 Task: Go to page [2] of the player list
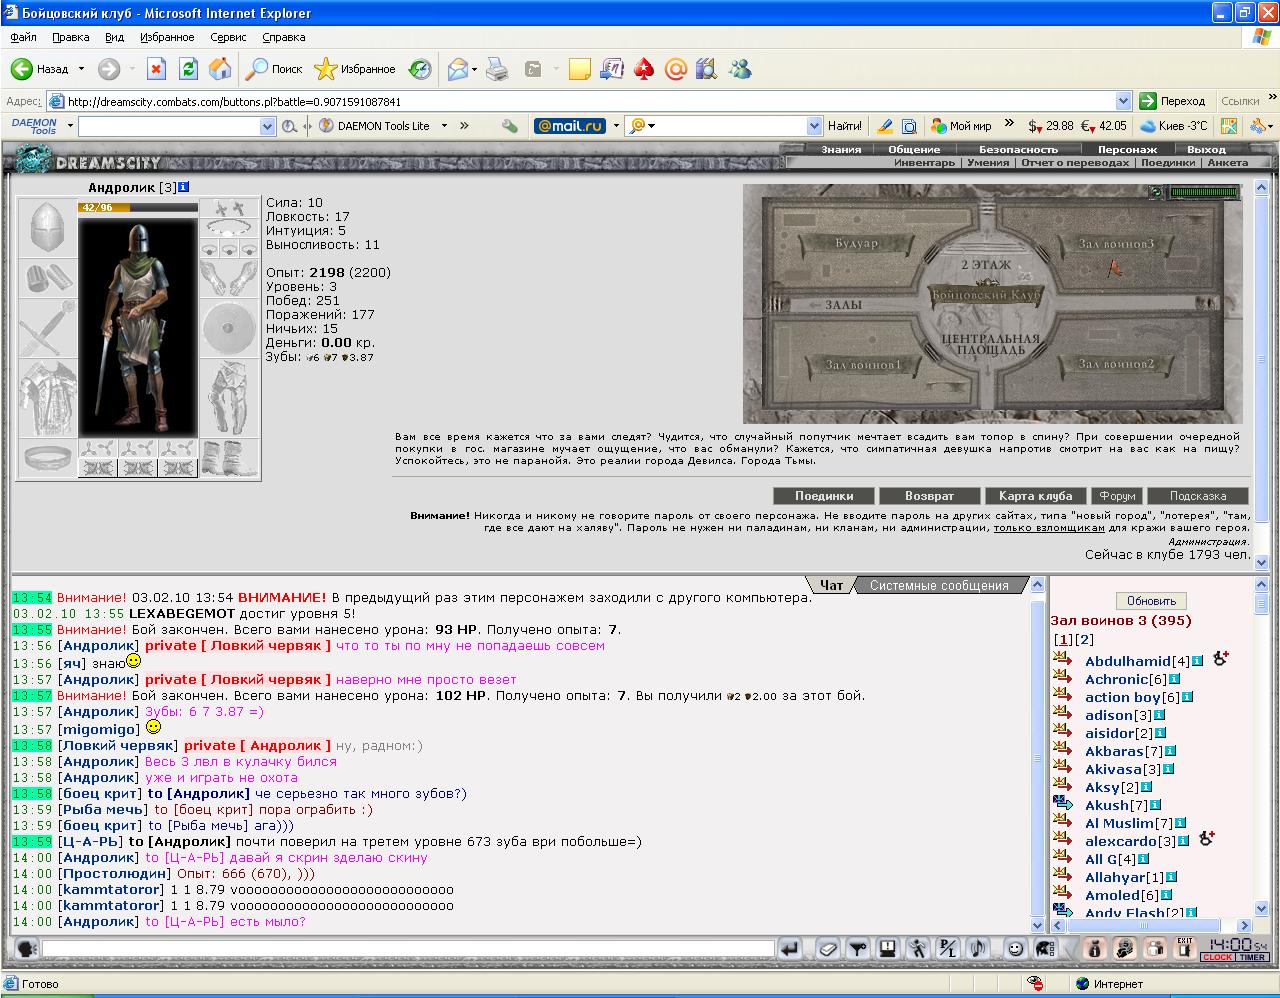(x=1084, y=640)
